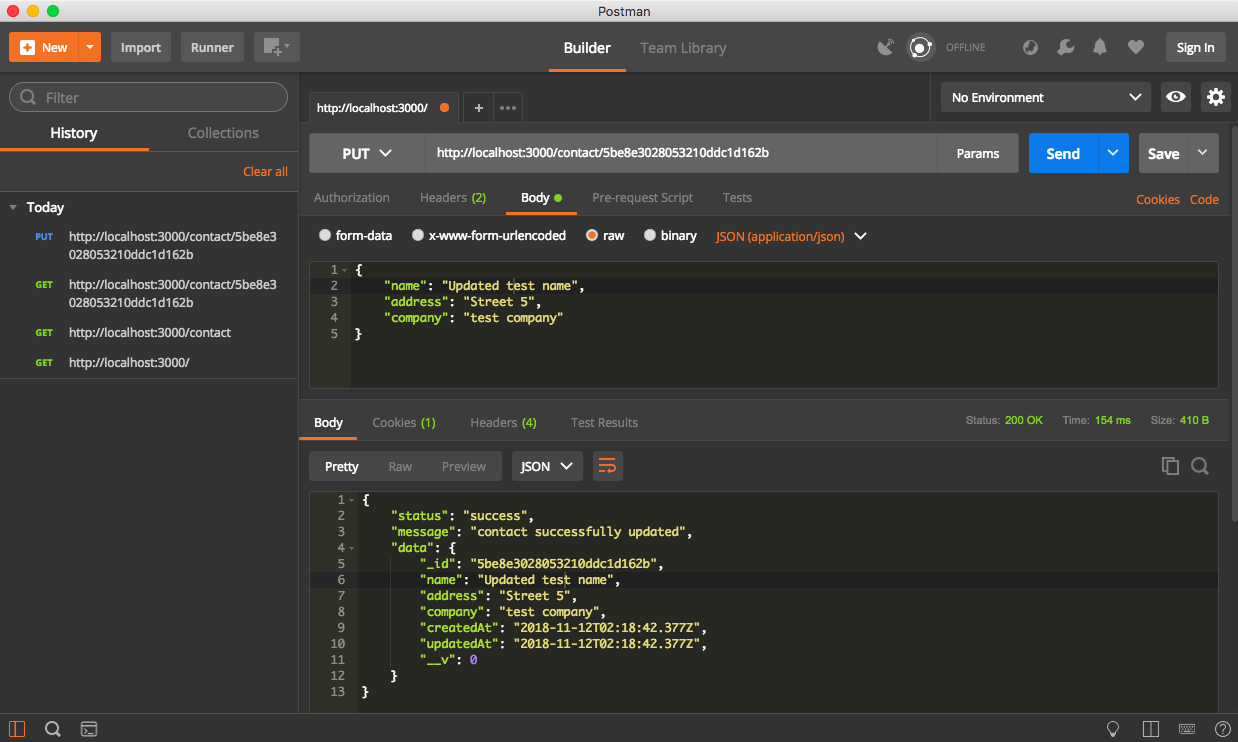Open the JSON (application/json) content type dropdown
Screen dimensions: 1238x742
[x=791, y=236]
